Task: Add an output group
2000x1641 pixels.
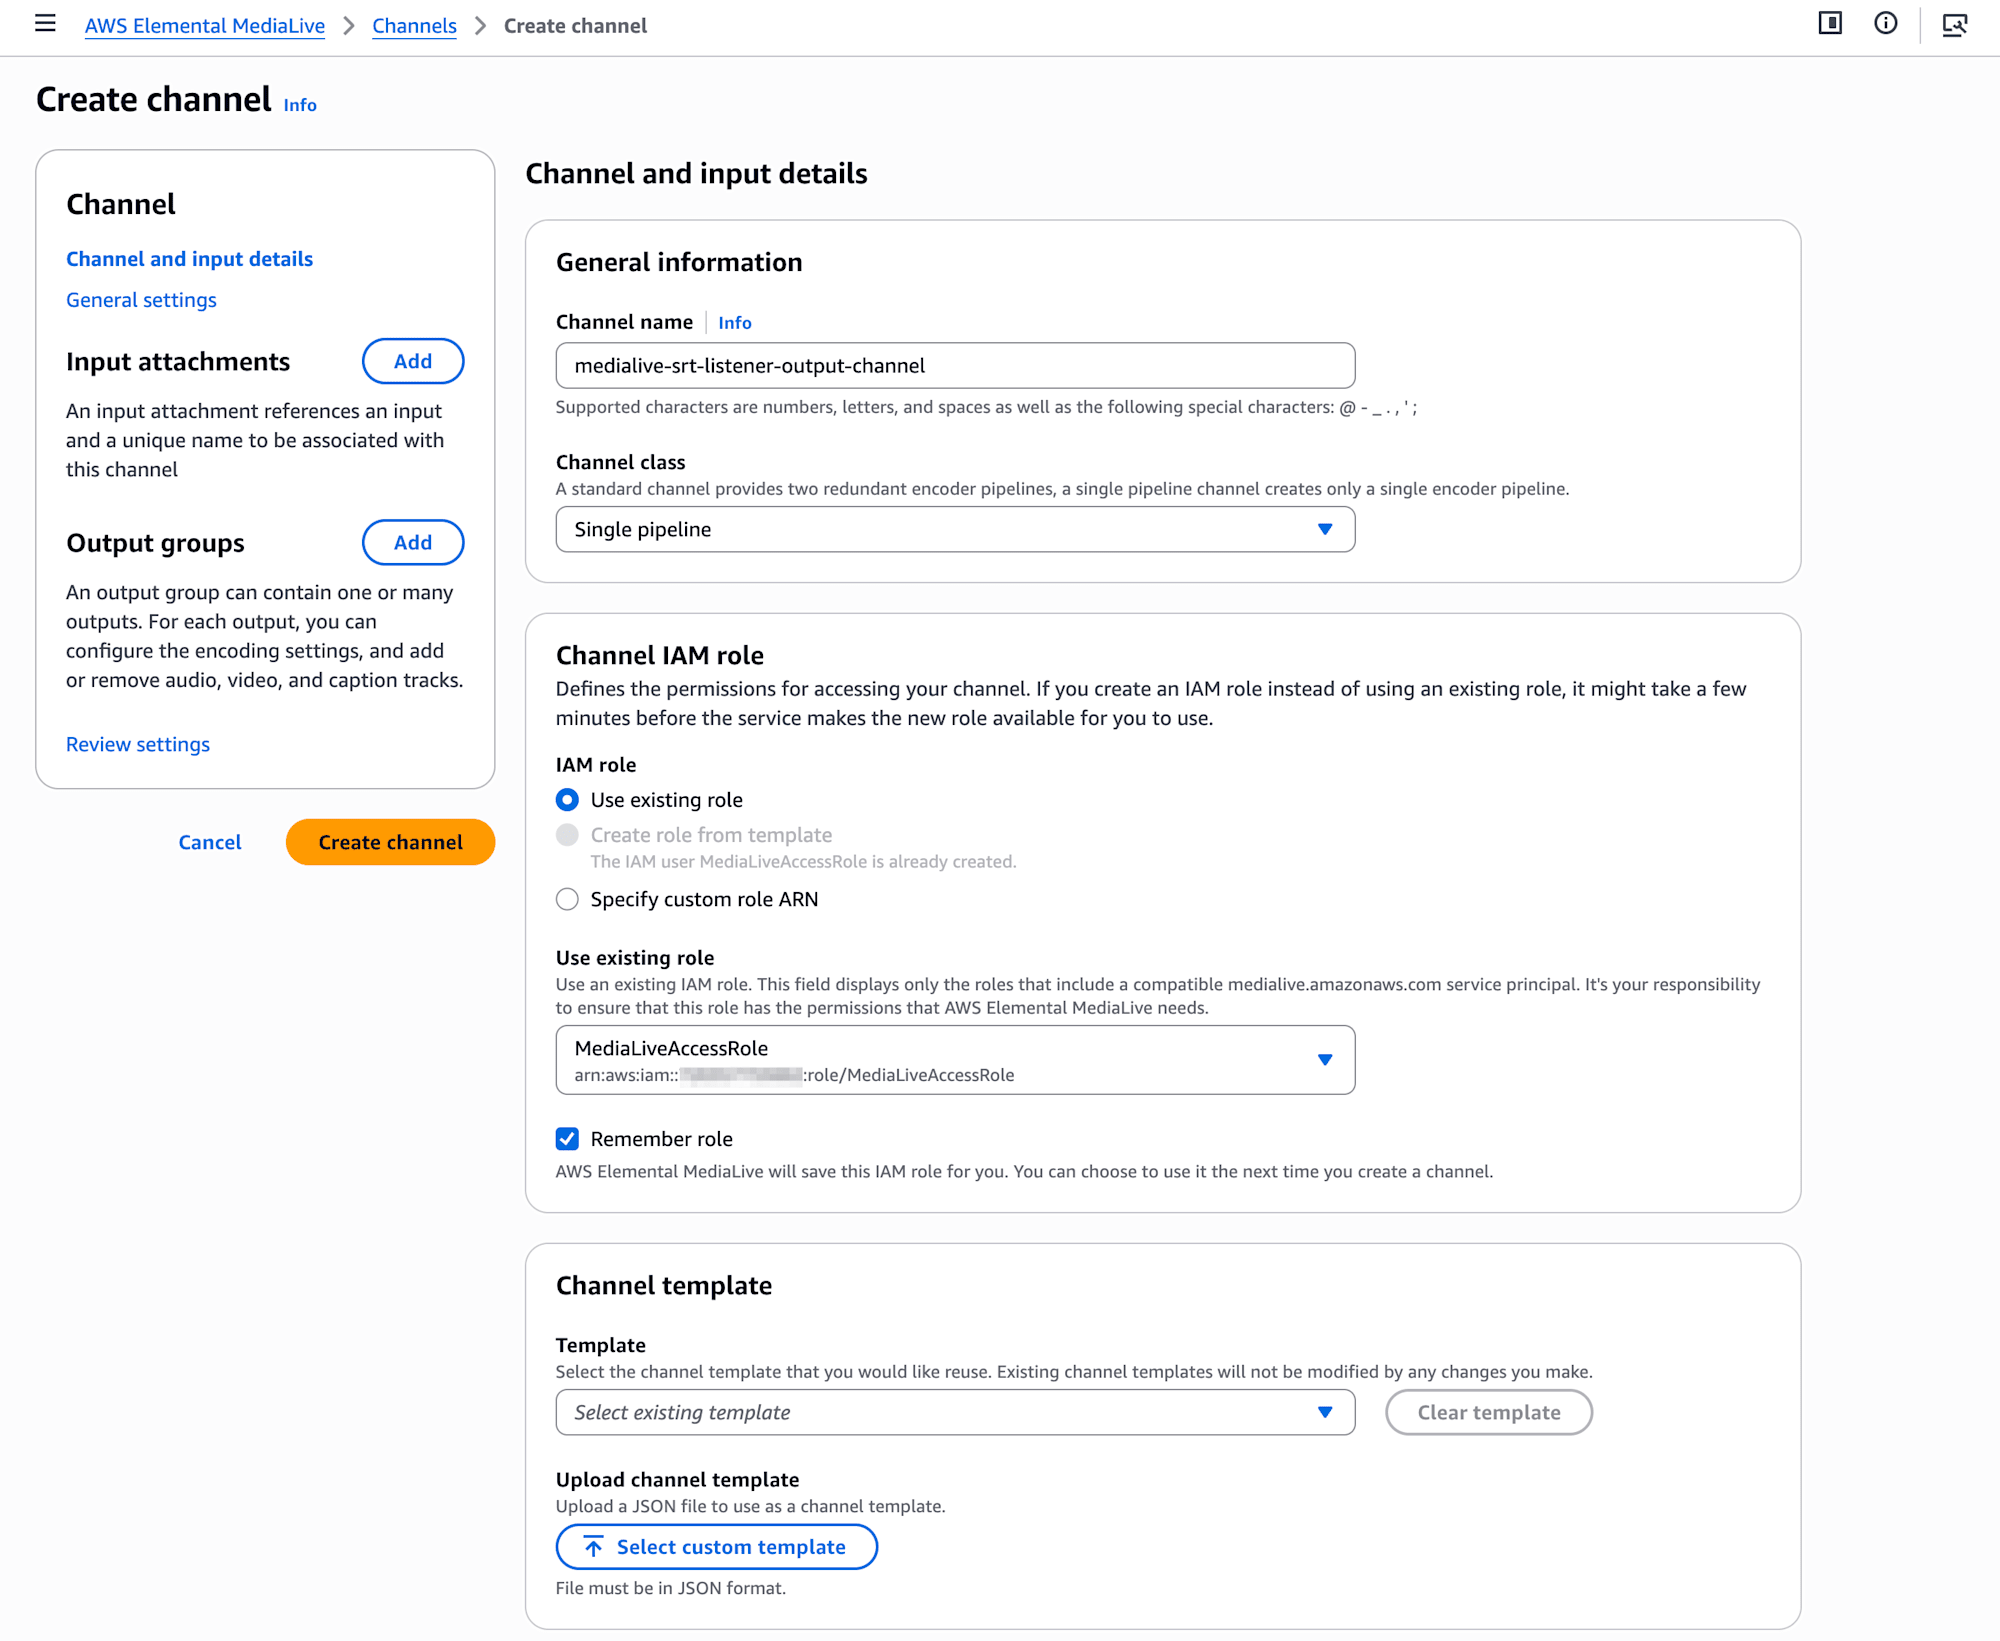Action: pyautogui.click(x=413, y=542)
